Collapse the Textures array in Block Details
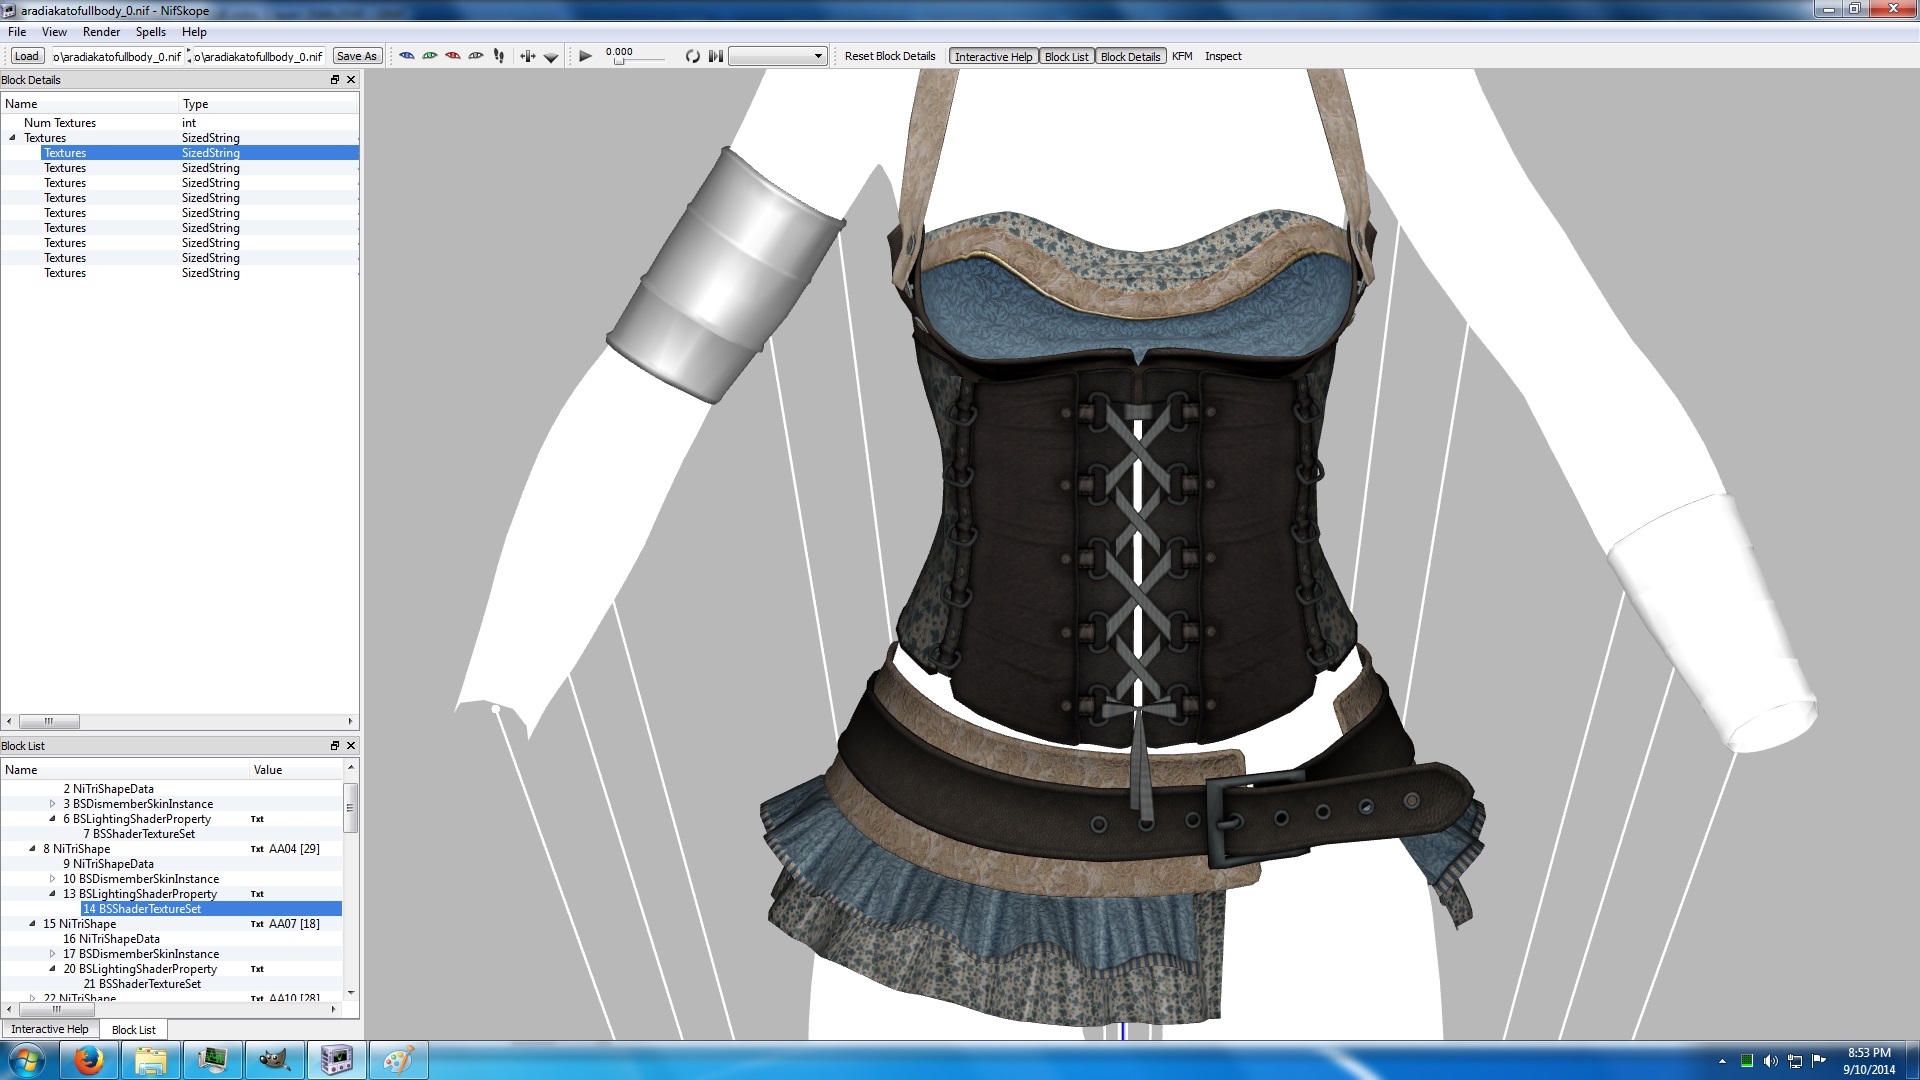 [x=13, y=138]
